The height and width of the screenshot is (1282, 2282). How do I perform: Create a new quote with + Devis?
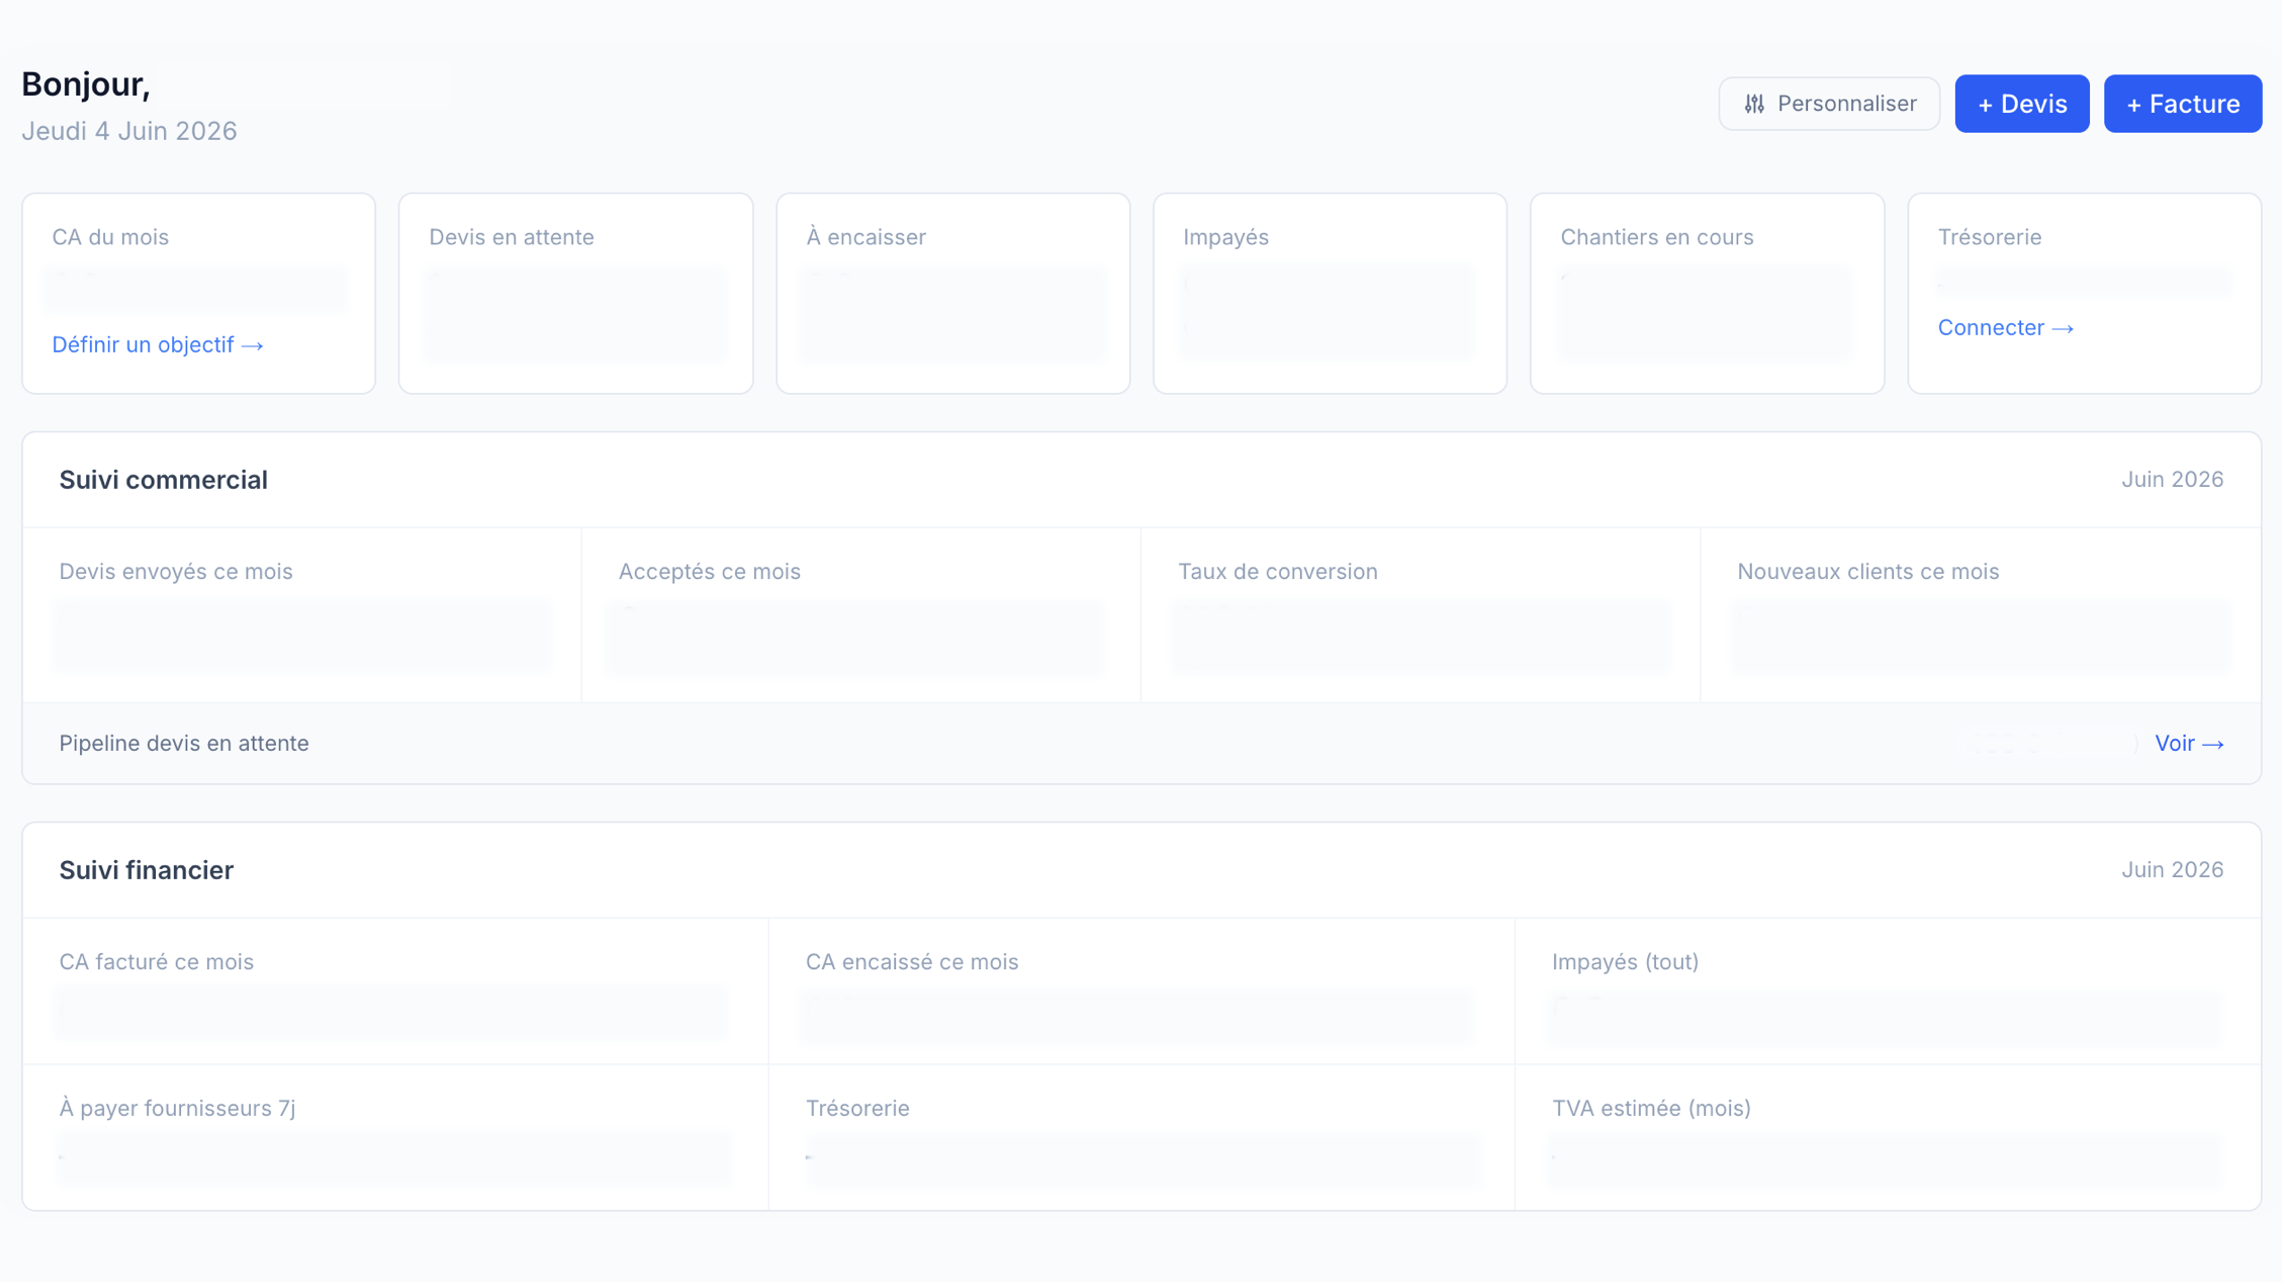coord(2022,104)
